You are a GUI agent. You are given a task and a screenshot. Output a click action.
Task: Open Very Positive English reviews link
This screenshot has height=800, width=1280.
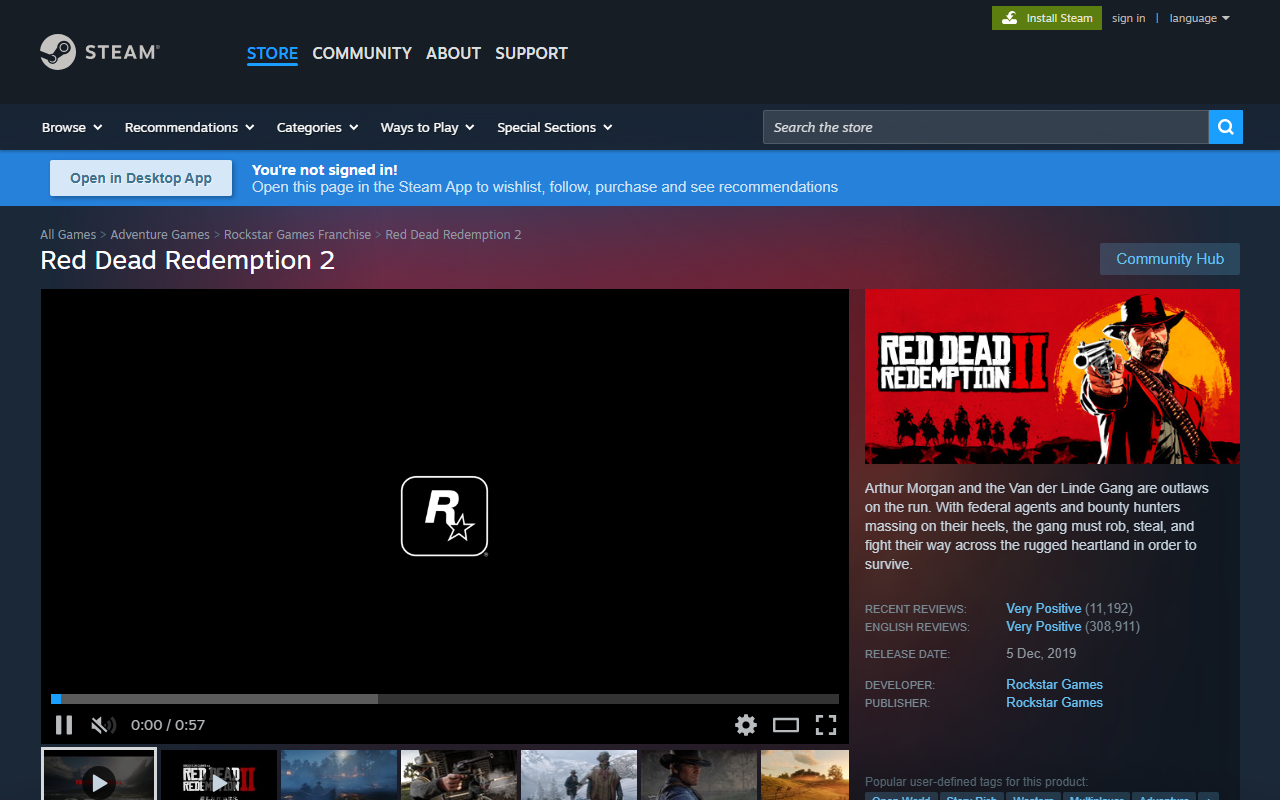point(1043,626)
